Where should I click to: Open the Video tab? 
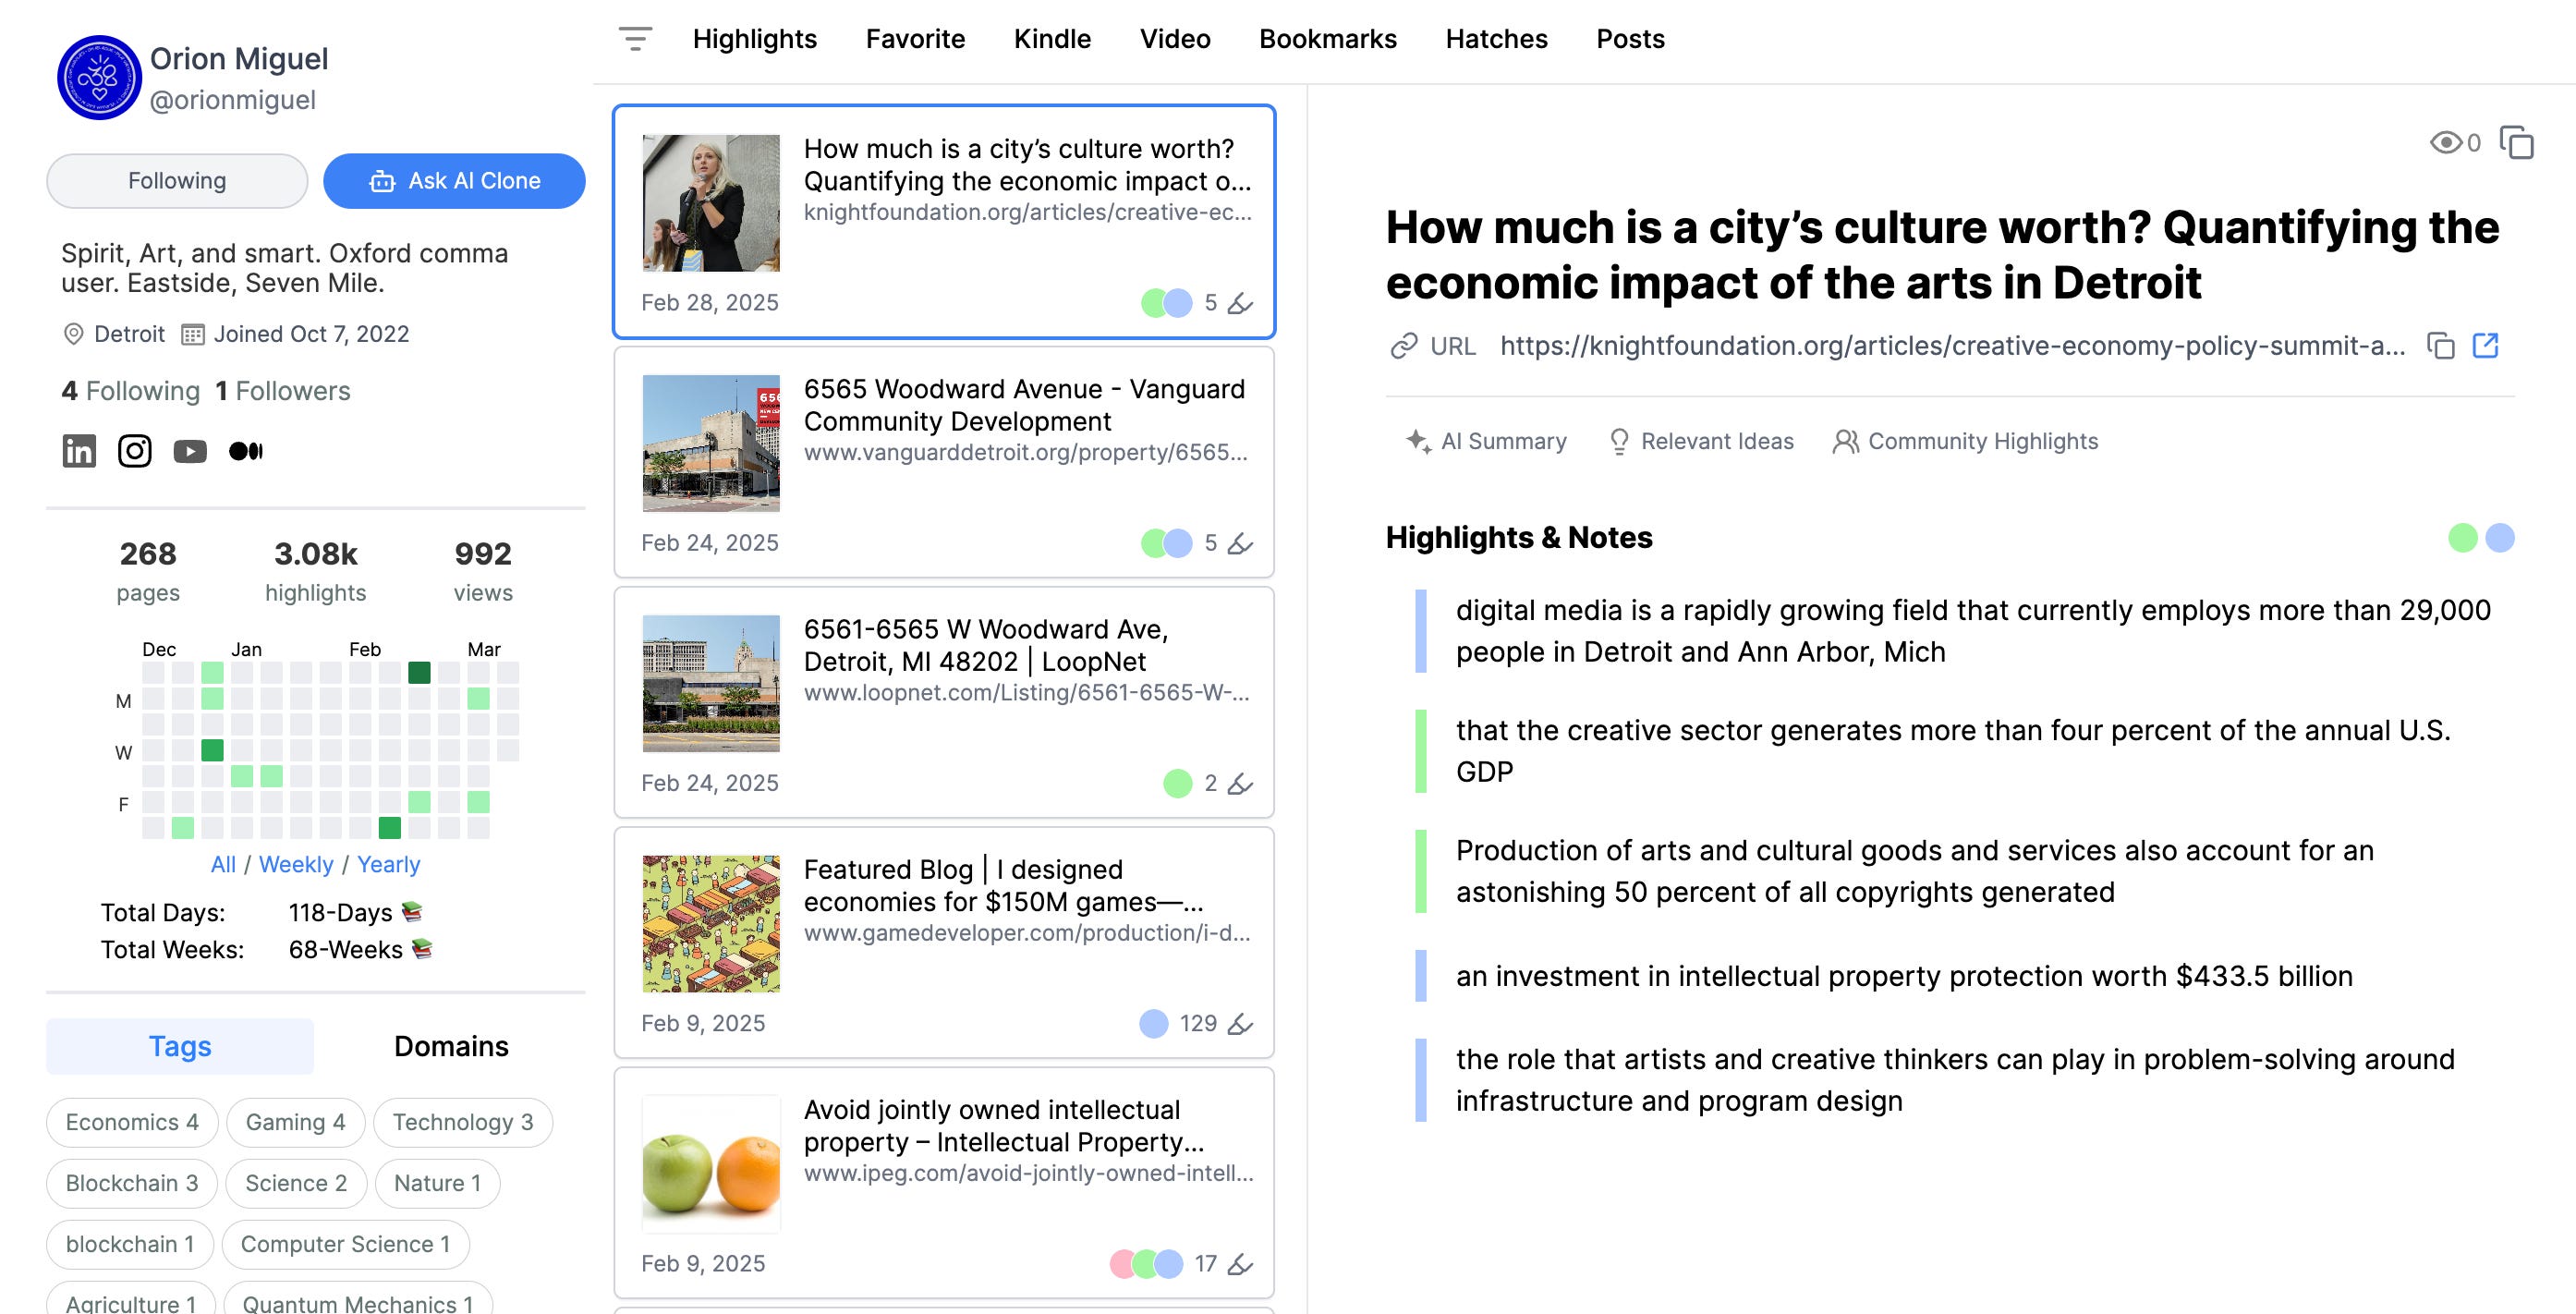click(1175, 39)
